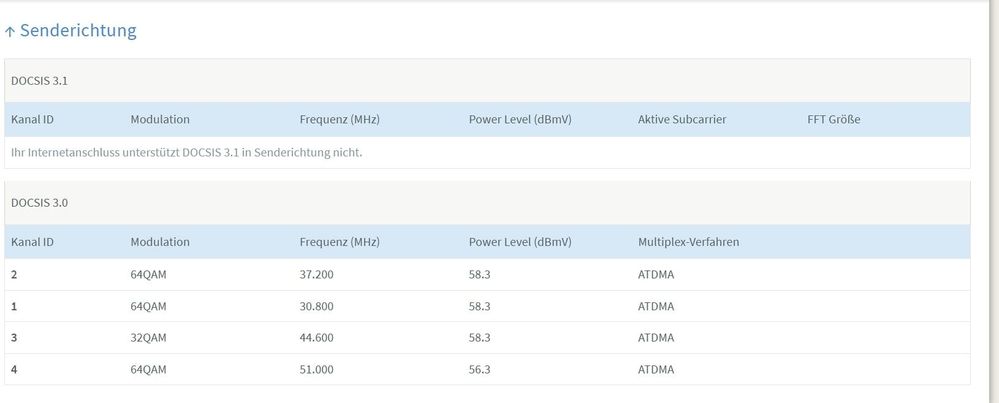Click Frequenz (MHz) header in DOCSIS 3.0 table
This screenshot has width=999, height=403.
pyautogui.click(x=339, y=242)
